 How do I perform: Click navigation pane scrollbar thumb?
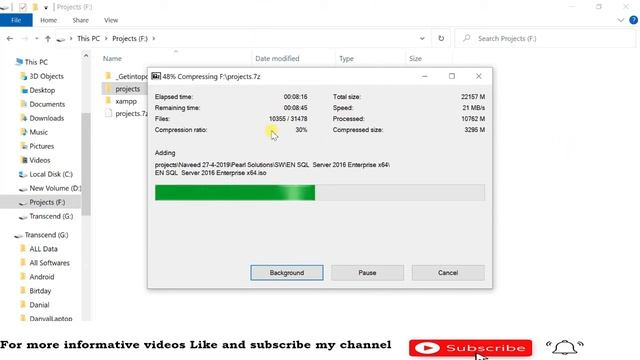(x=86, y=164)
